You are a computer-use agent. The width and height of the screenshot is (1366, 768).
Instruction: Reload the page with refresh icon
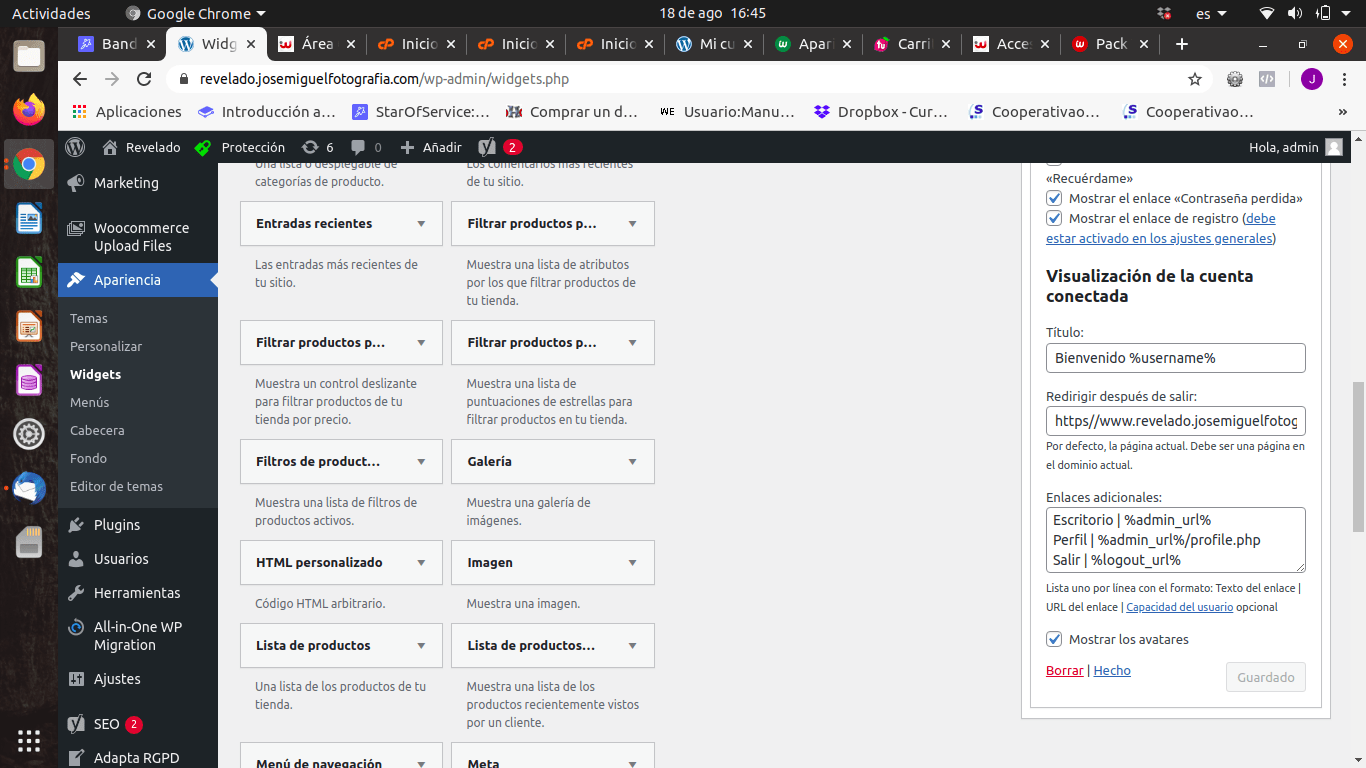[145, 79]
